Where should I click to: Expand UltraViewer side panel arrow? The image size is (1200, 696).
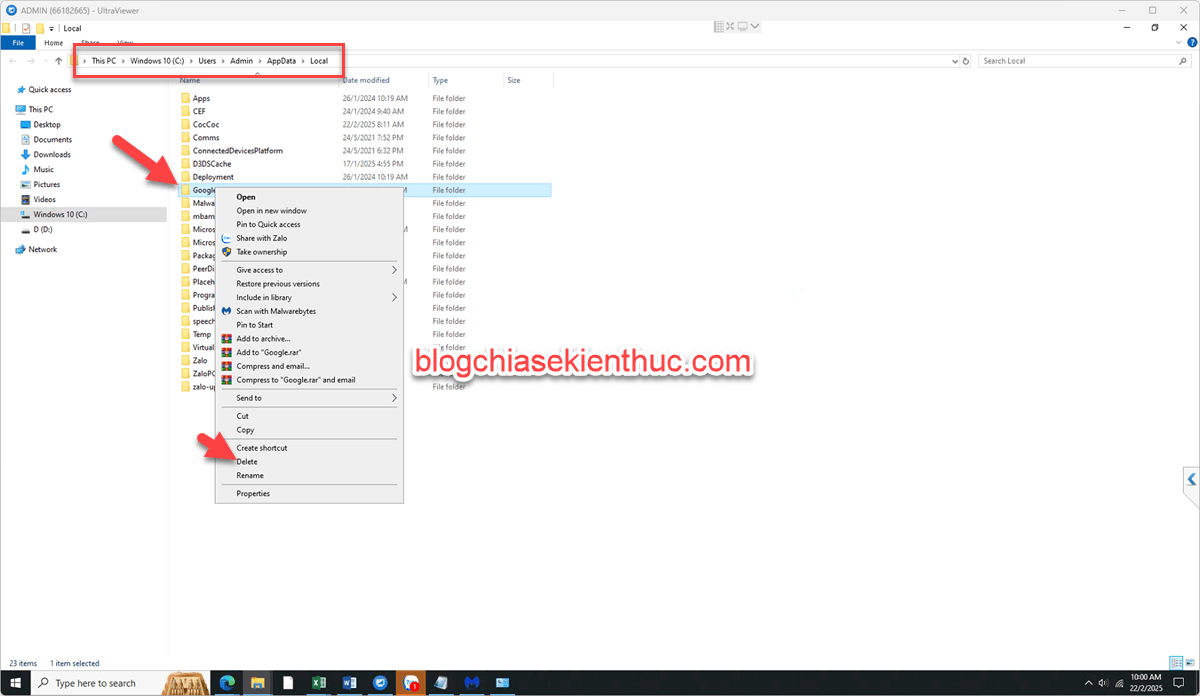tap(1190, 479)
